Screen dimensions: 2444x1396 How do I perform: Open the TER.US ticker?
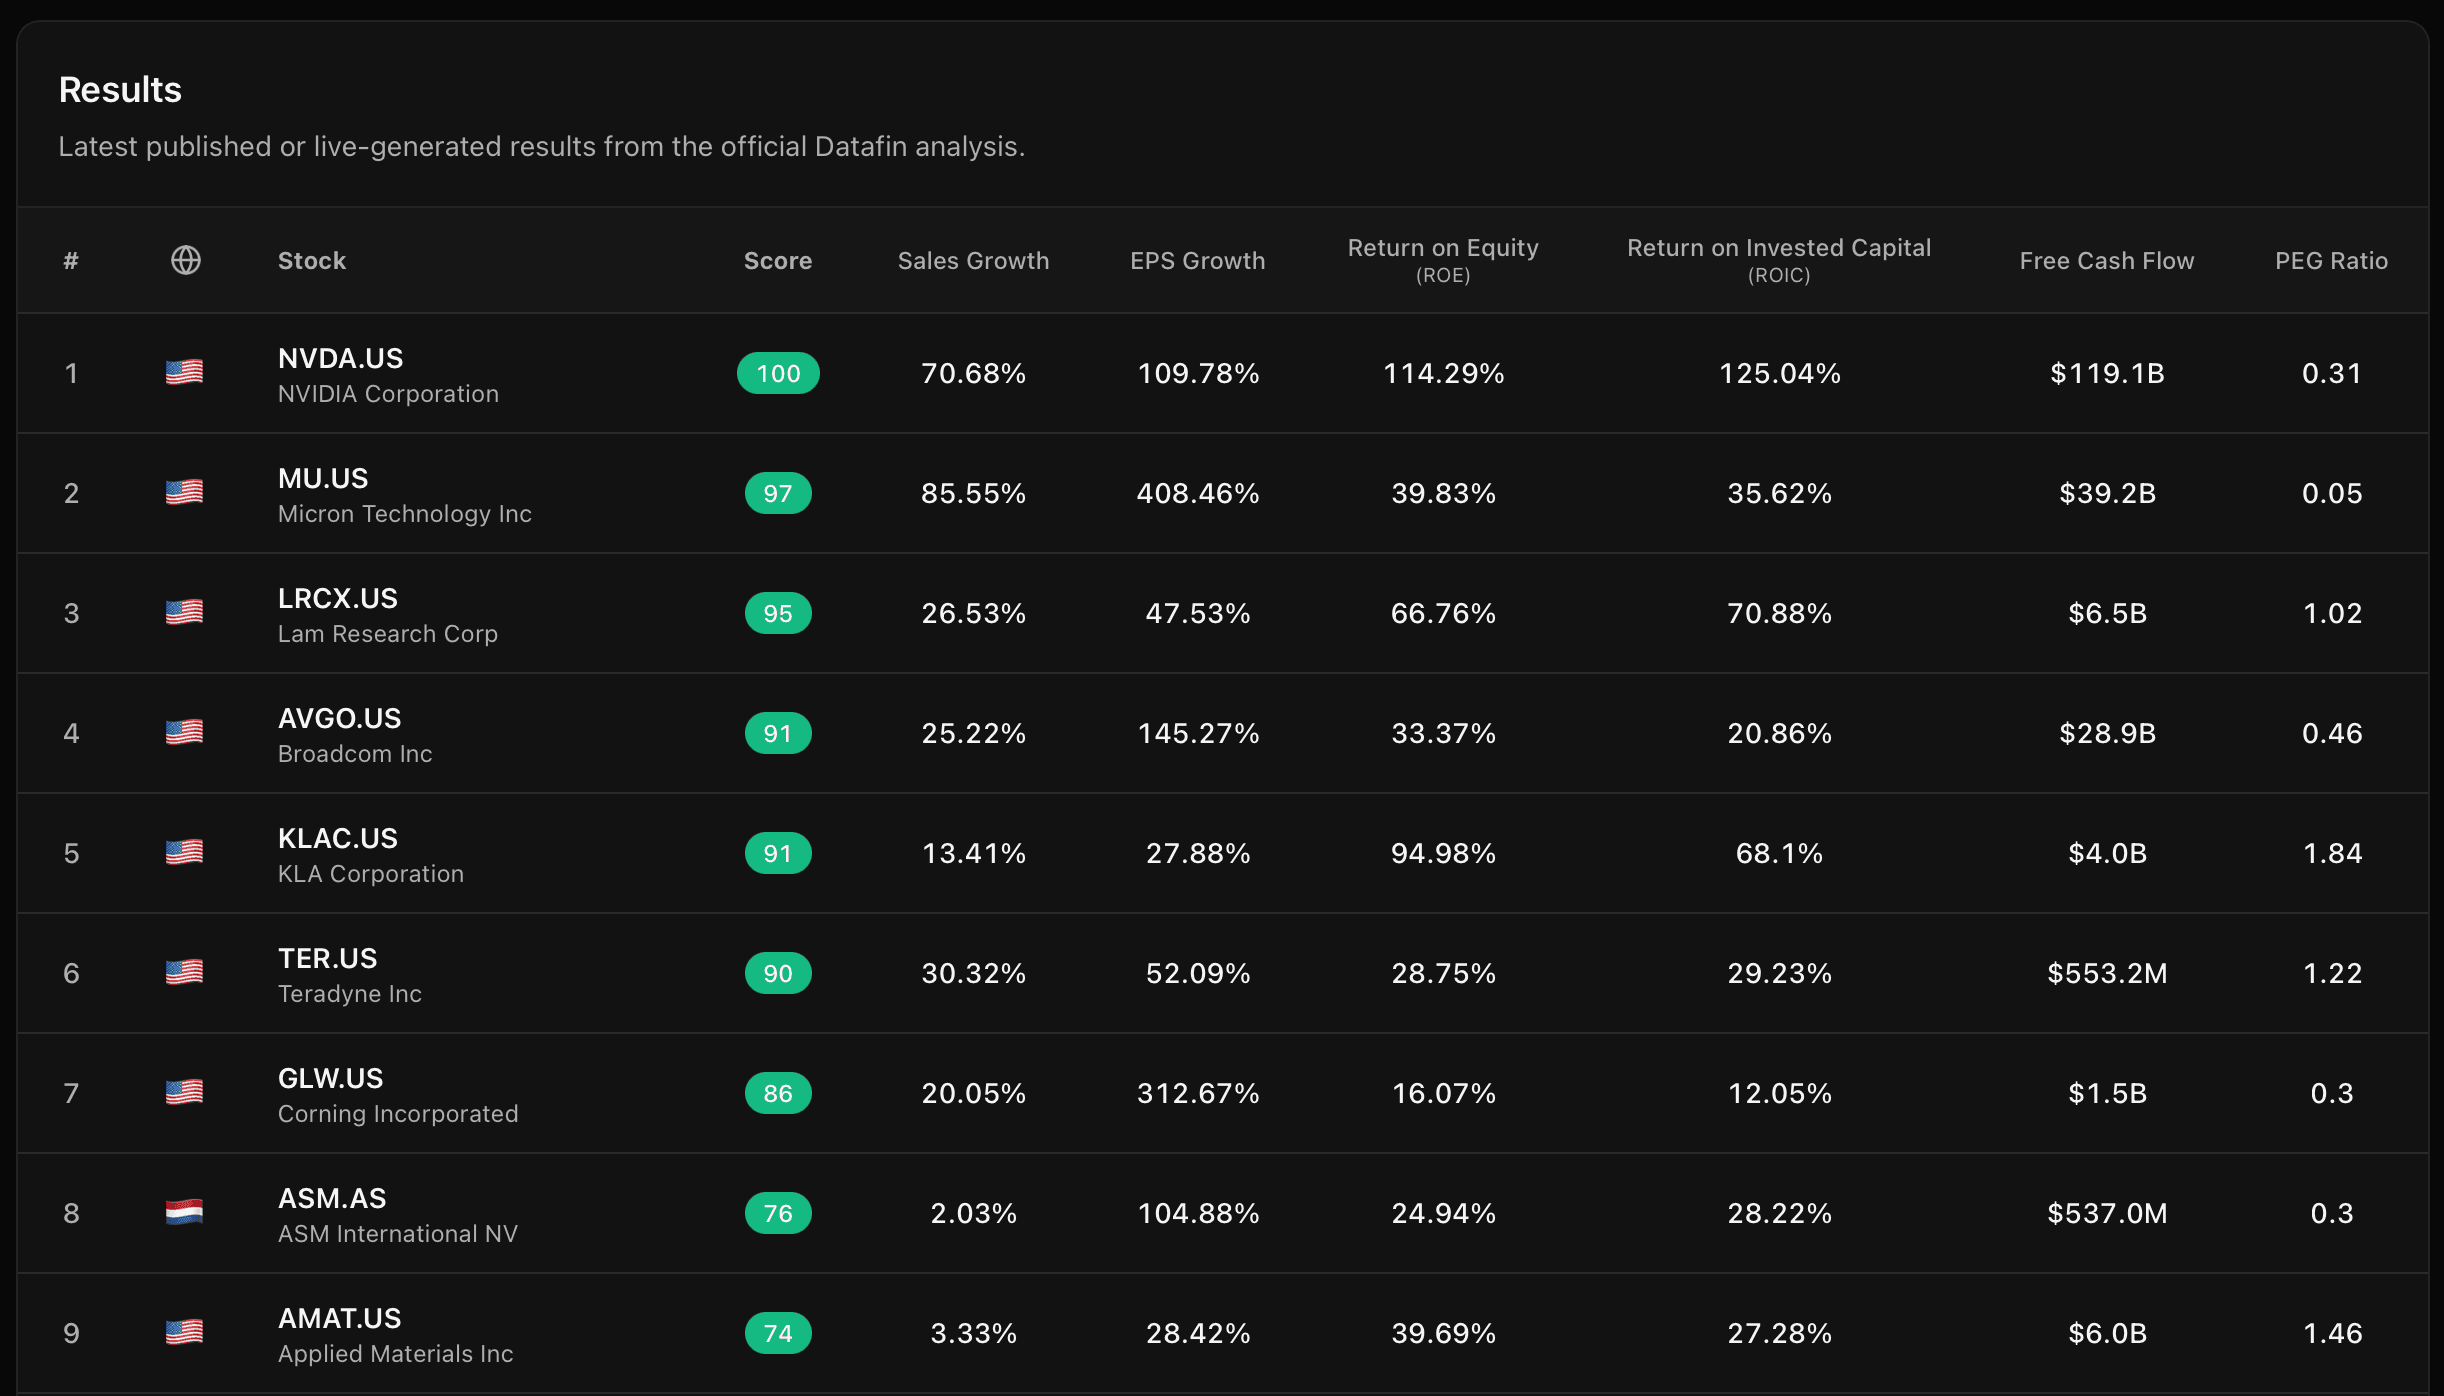pyautogui.click(x=328, y=958)
